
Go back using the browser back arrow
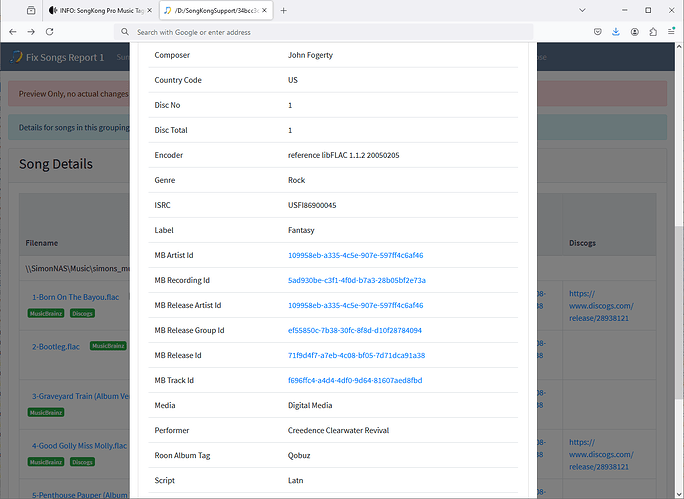[x=13, y=32]
